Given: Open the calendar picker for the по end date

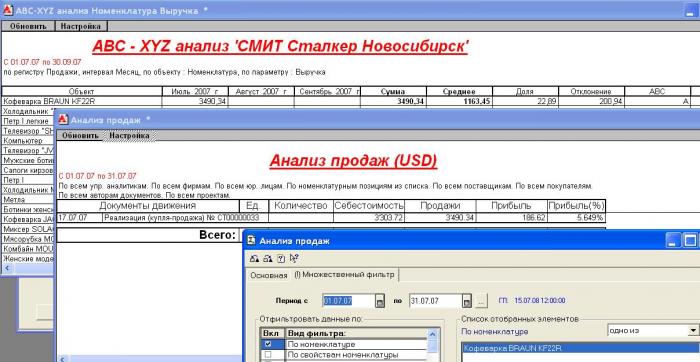Looking at the screenshot, I should tap(467, 301).
